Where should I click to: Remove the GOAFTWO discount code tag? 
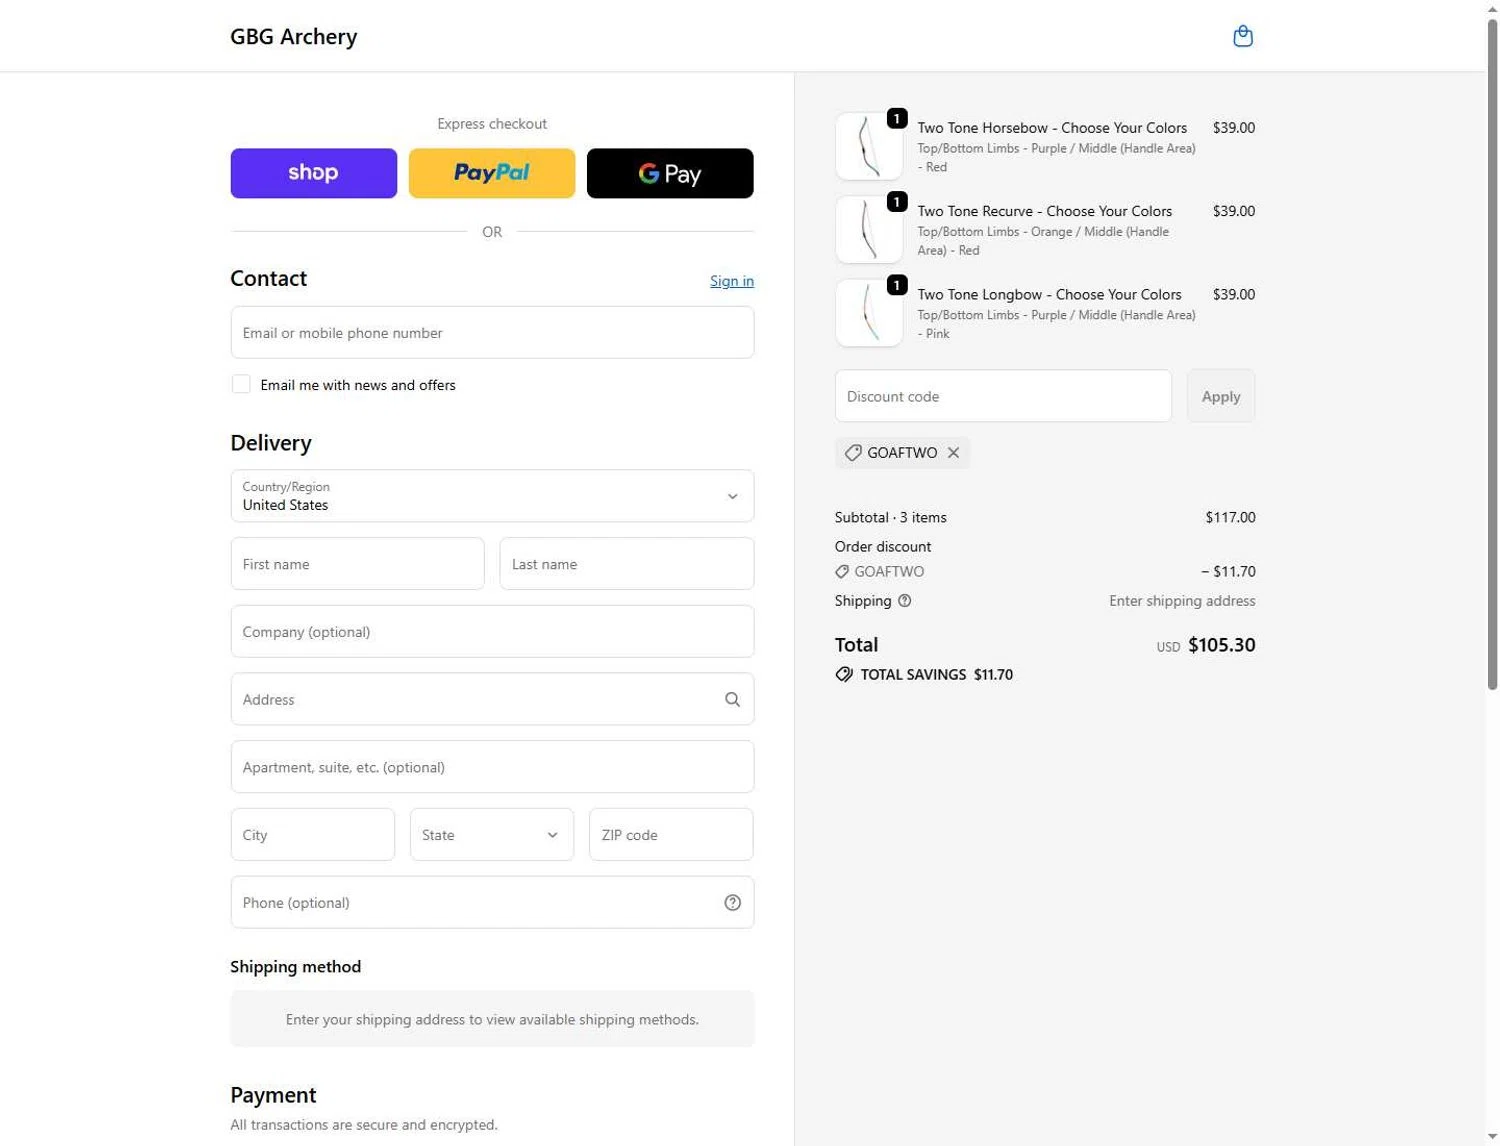pos(954,453)
